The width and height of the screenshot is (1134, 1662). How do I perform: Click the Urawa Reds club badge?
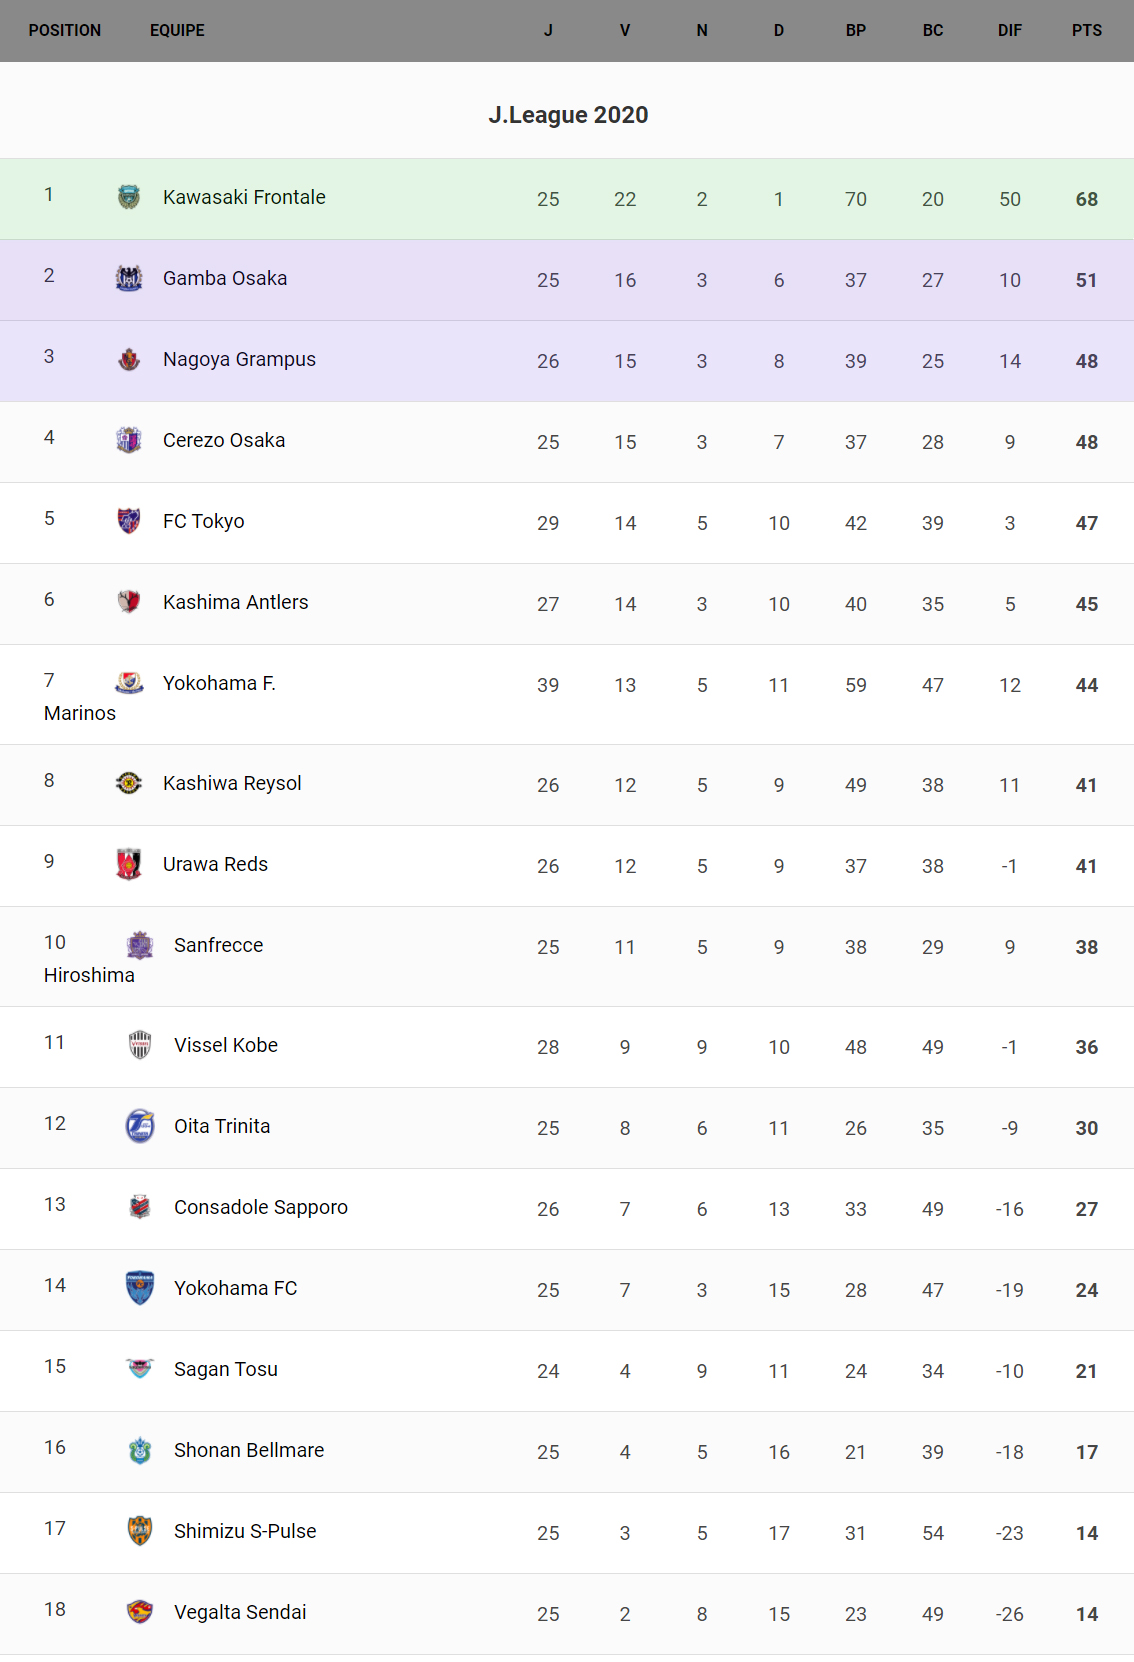click(x=129, y=864)
